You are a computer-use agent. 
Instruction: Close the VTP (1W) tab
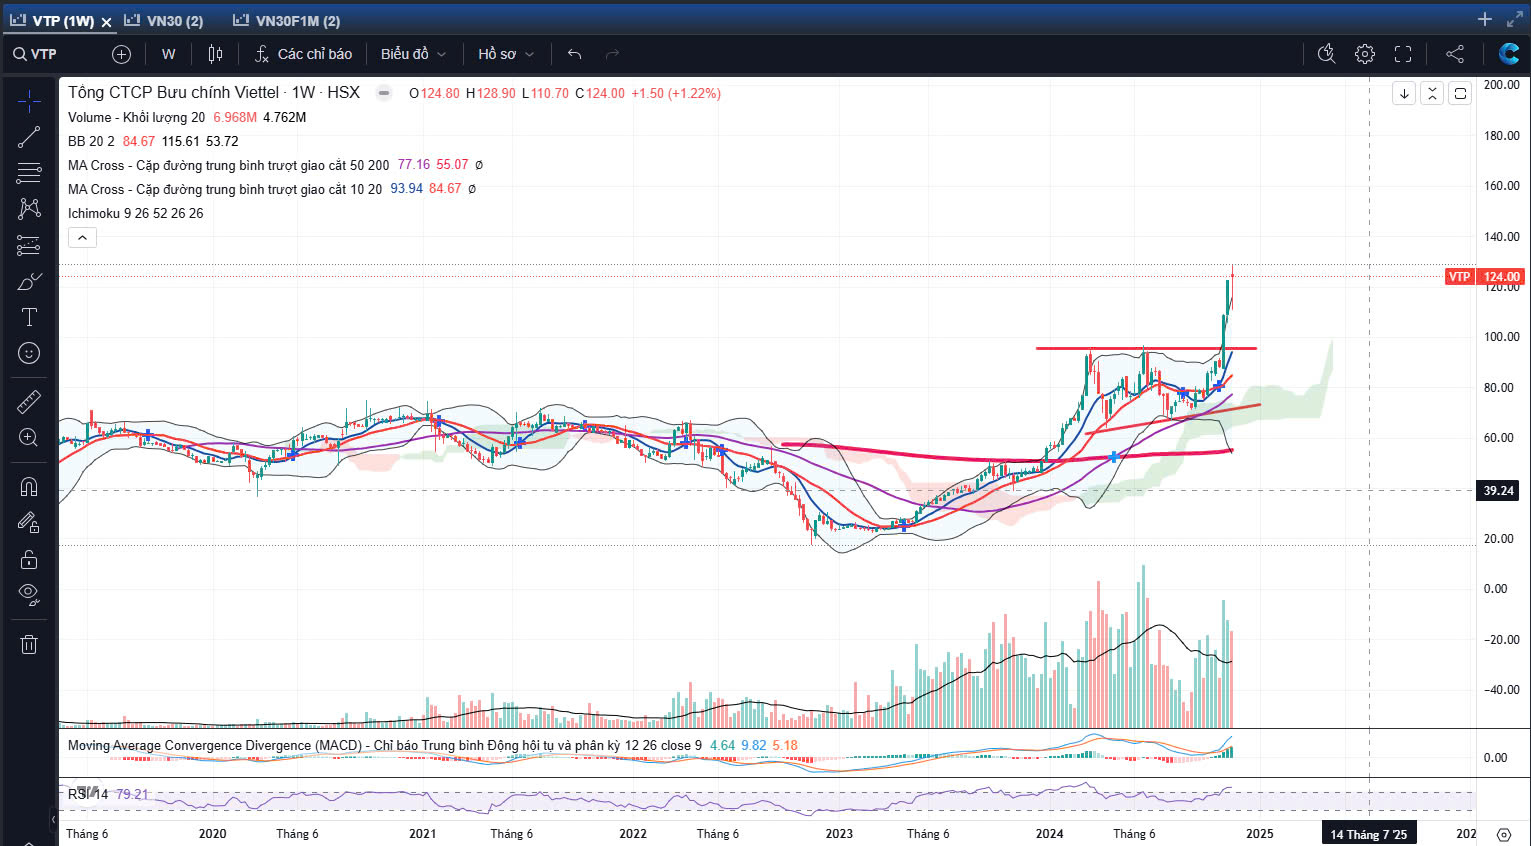[x=106, y=21]
